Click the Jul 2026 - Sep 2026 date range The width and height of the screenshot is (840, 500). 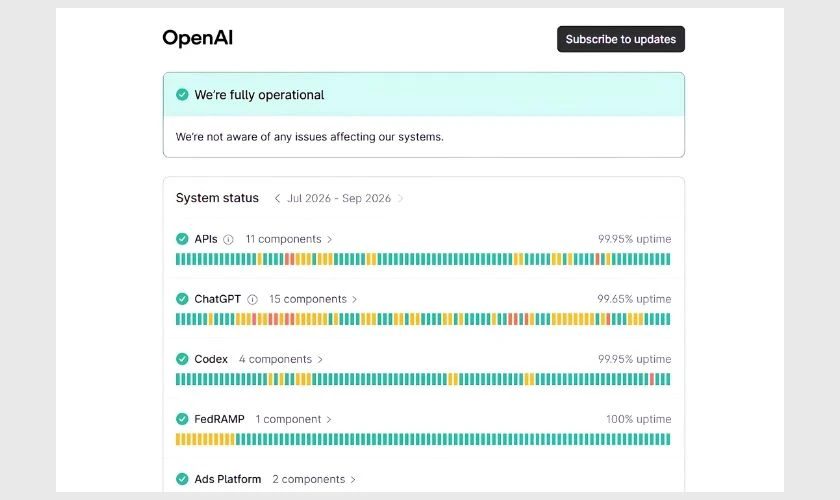pyautogui.click(x=339, y=198)
